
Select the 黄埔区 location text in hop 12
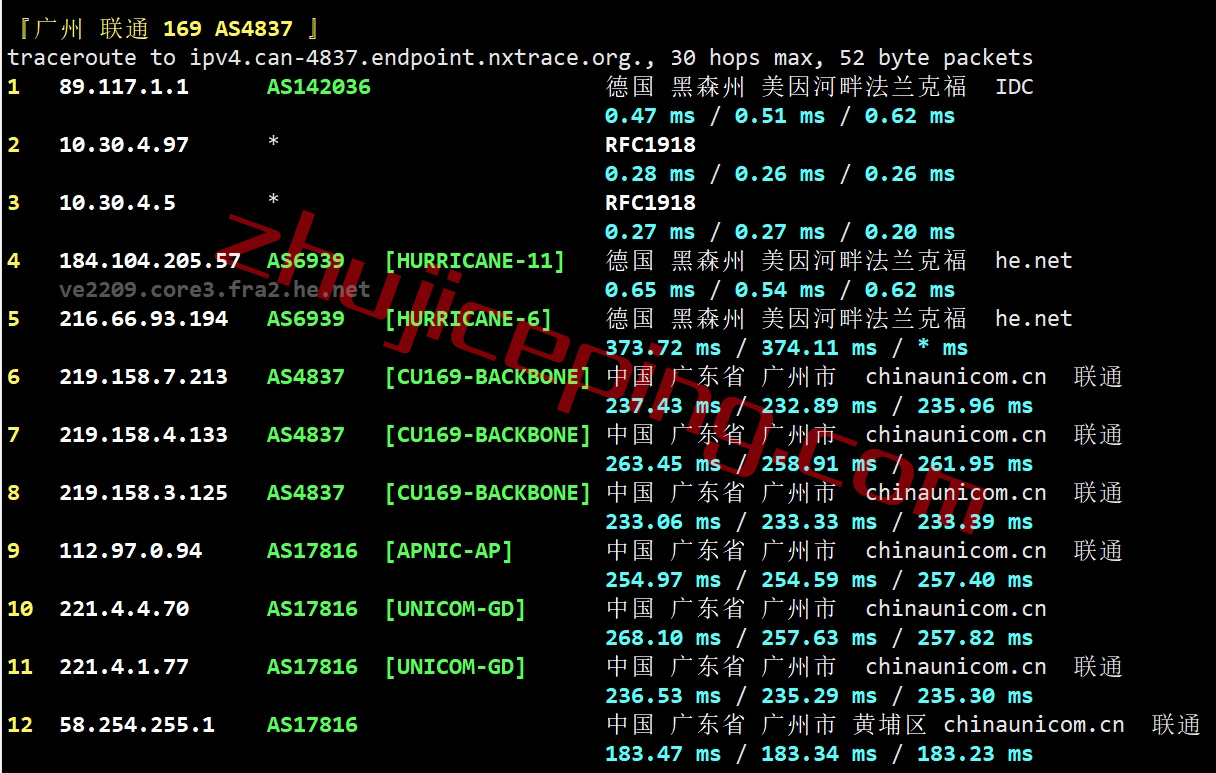tap(891, 725)
